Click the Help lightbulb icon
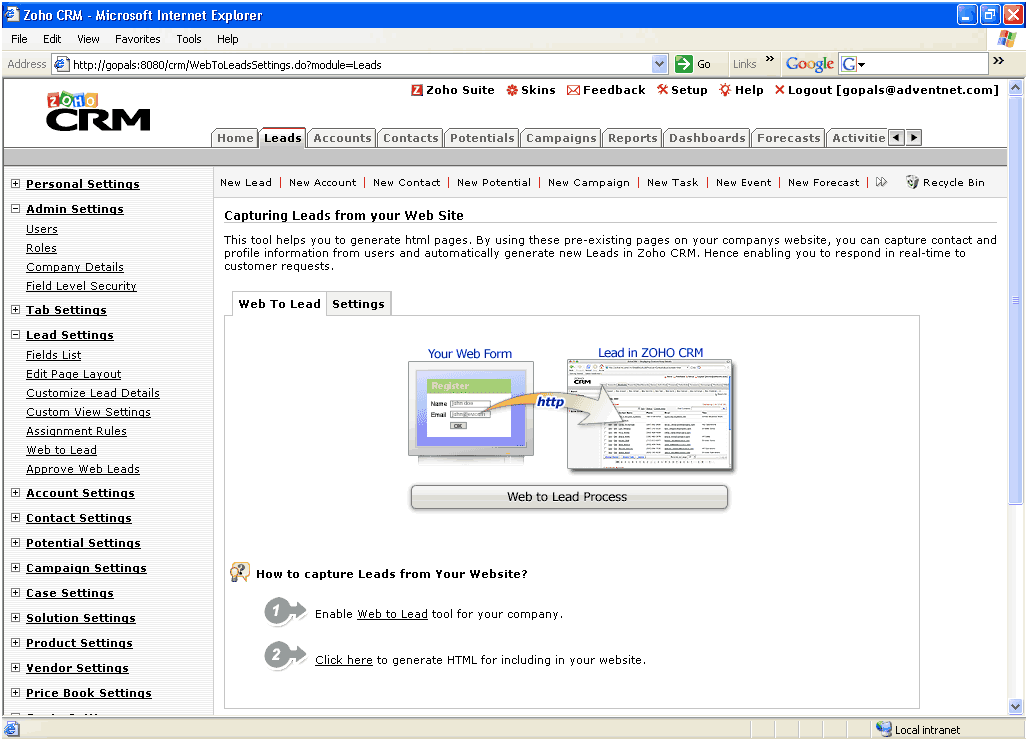Viewport: 1028px width, 741px height. (x=724, y=90)
